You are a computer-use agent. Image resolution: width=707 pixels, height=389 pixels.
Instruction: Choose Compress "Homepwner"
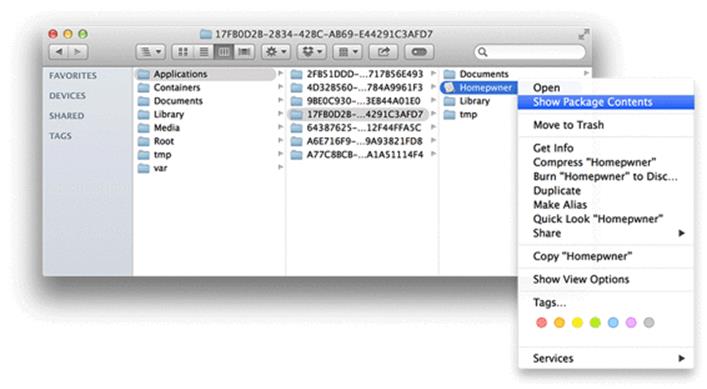click(x=606, y=162)
